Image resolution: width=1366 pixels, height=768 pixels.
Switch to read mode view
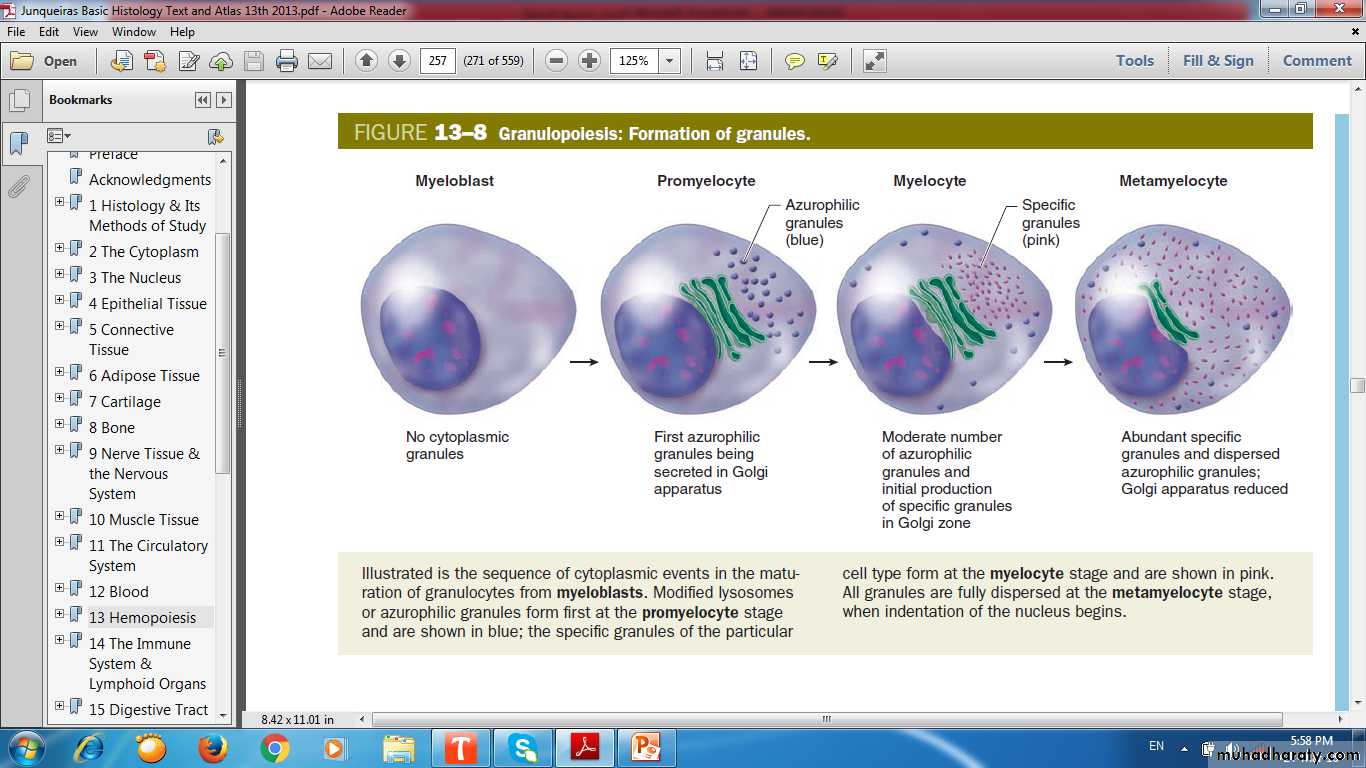point(874,61)
